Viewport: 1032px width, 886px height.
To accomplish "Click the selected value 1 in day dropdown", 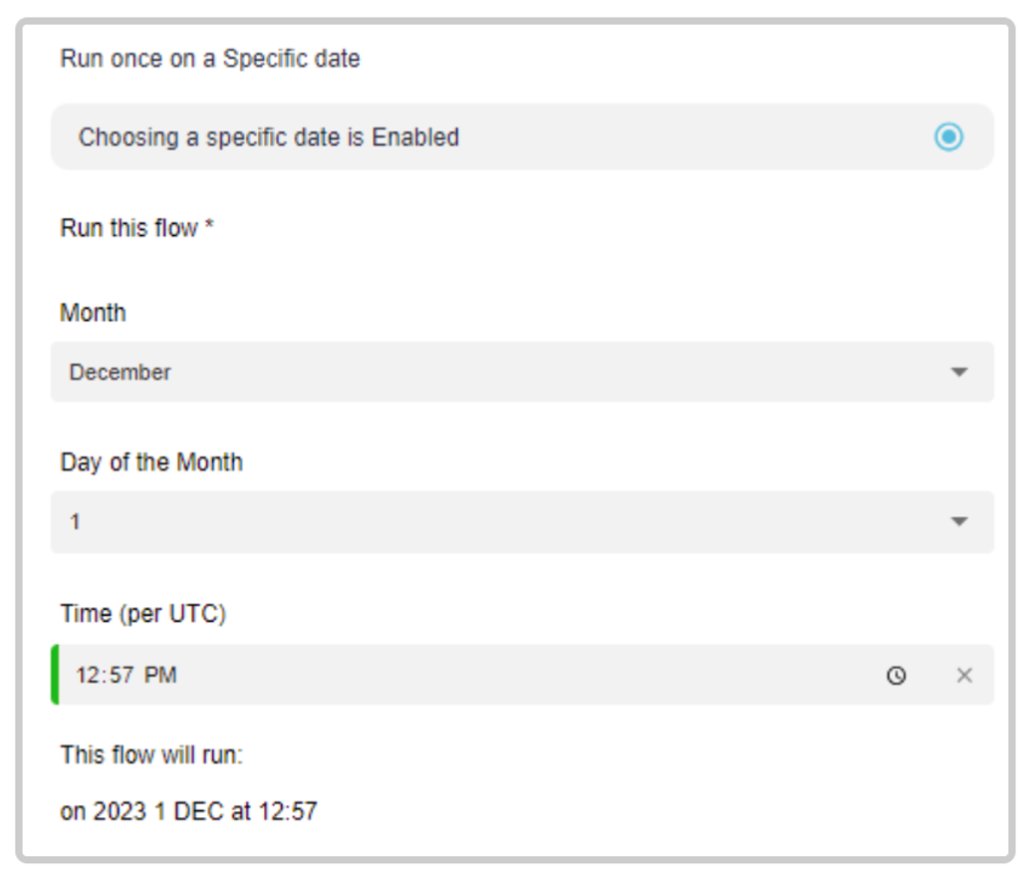I will tap(75, 522).
